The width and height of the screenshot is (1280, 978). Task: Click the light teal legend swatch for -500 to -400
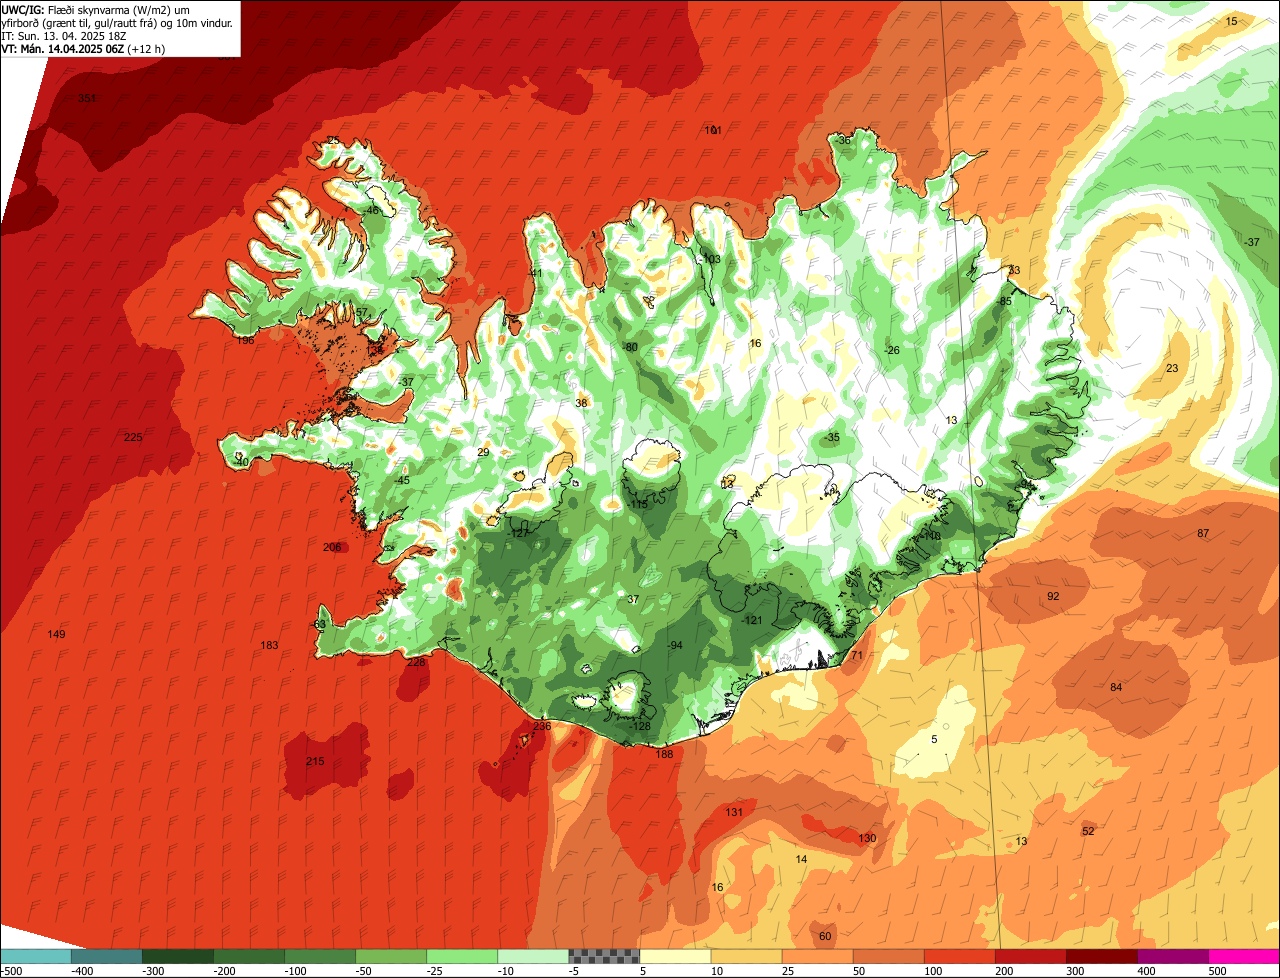pos(36,956)
